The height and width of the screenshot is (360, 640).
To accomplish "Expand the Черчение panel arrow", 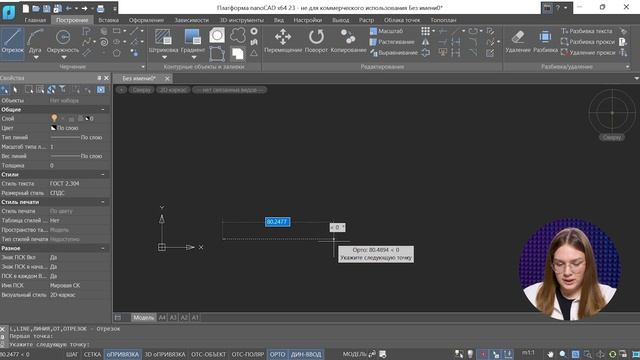I will 143,67.
